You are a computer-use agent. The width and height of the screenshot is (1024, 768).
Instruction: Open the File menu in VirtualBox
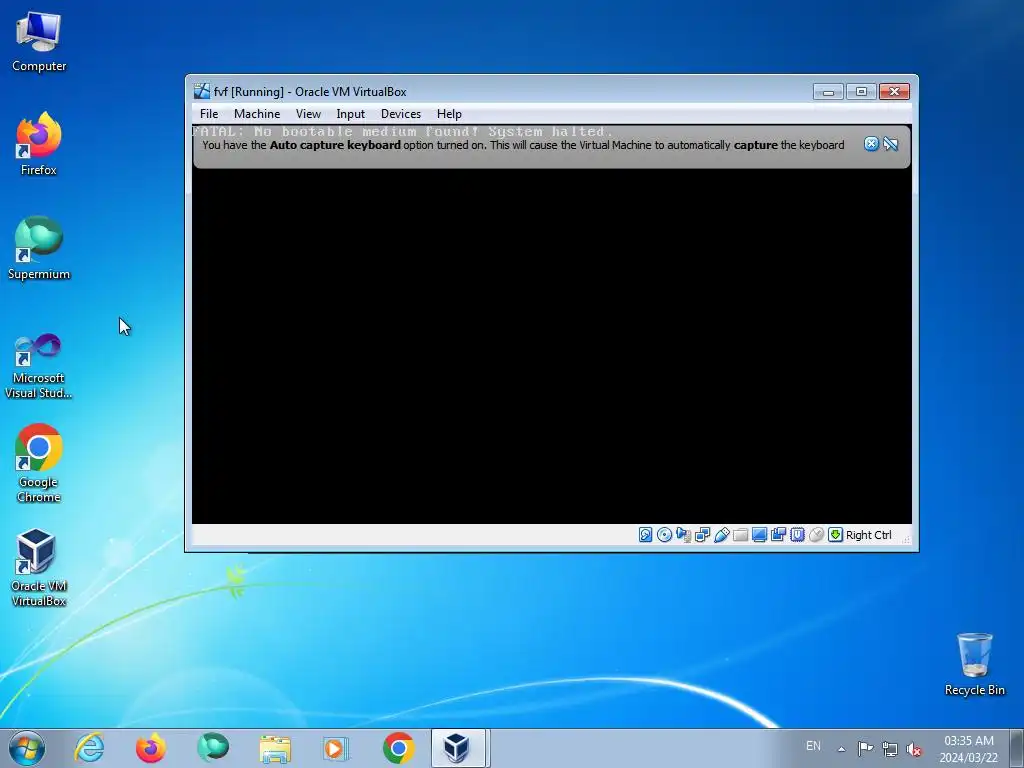[x=209, y=114]
